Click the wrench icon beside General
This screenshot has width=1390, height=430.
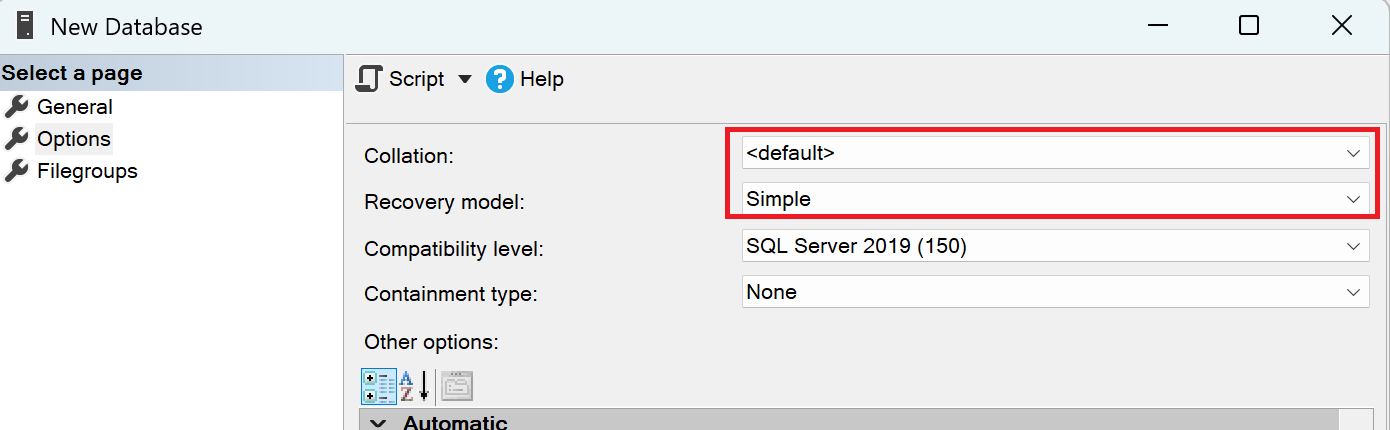[x=16, y=107]
